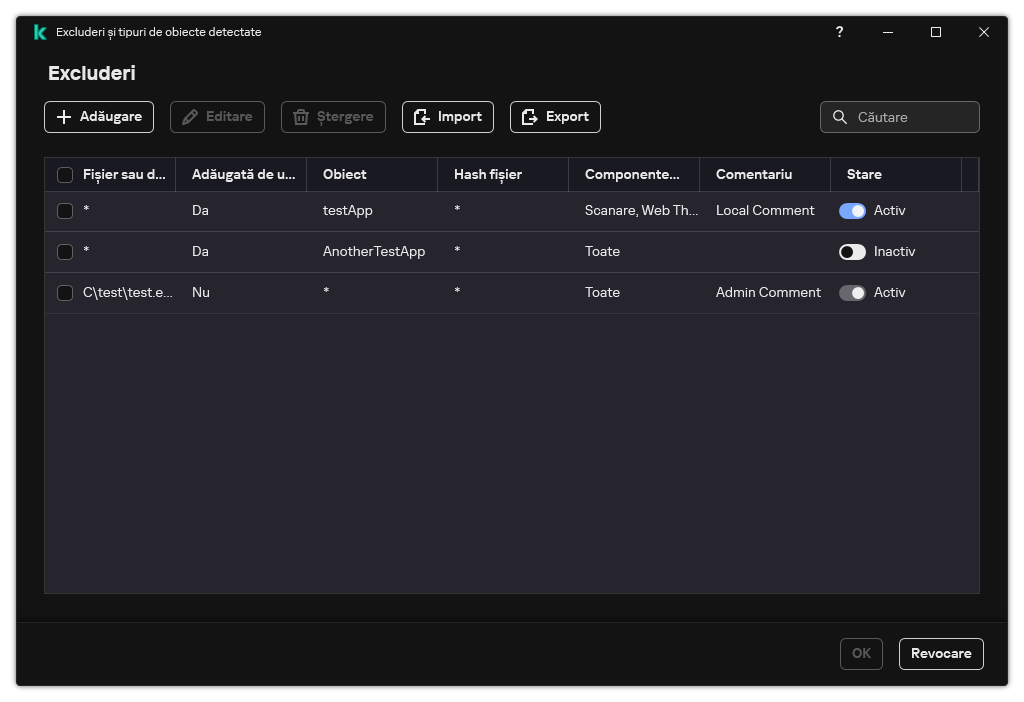Image resolution: width=1024 pixels, height=702 pixels.
Task: Disable the Activ toggle for testApp
Action: [x=852, y=211]
